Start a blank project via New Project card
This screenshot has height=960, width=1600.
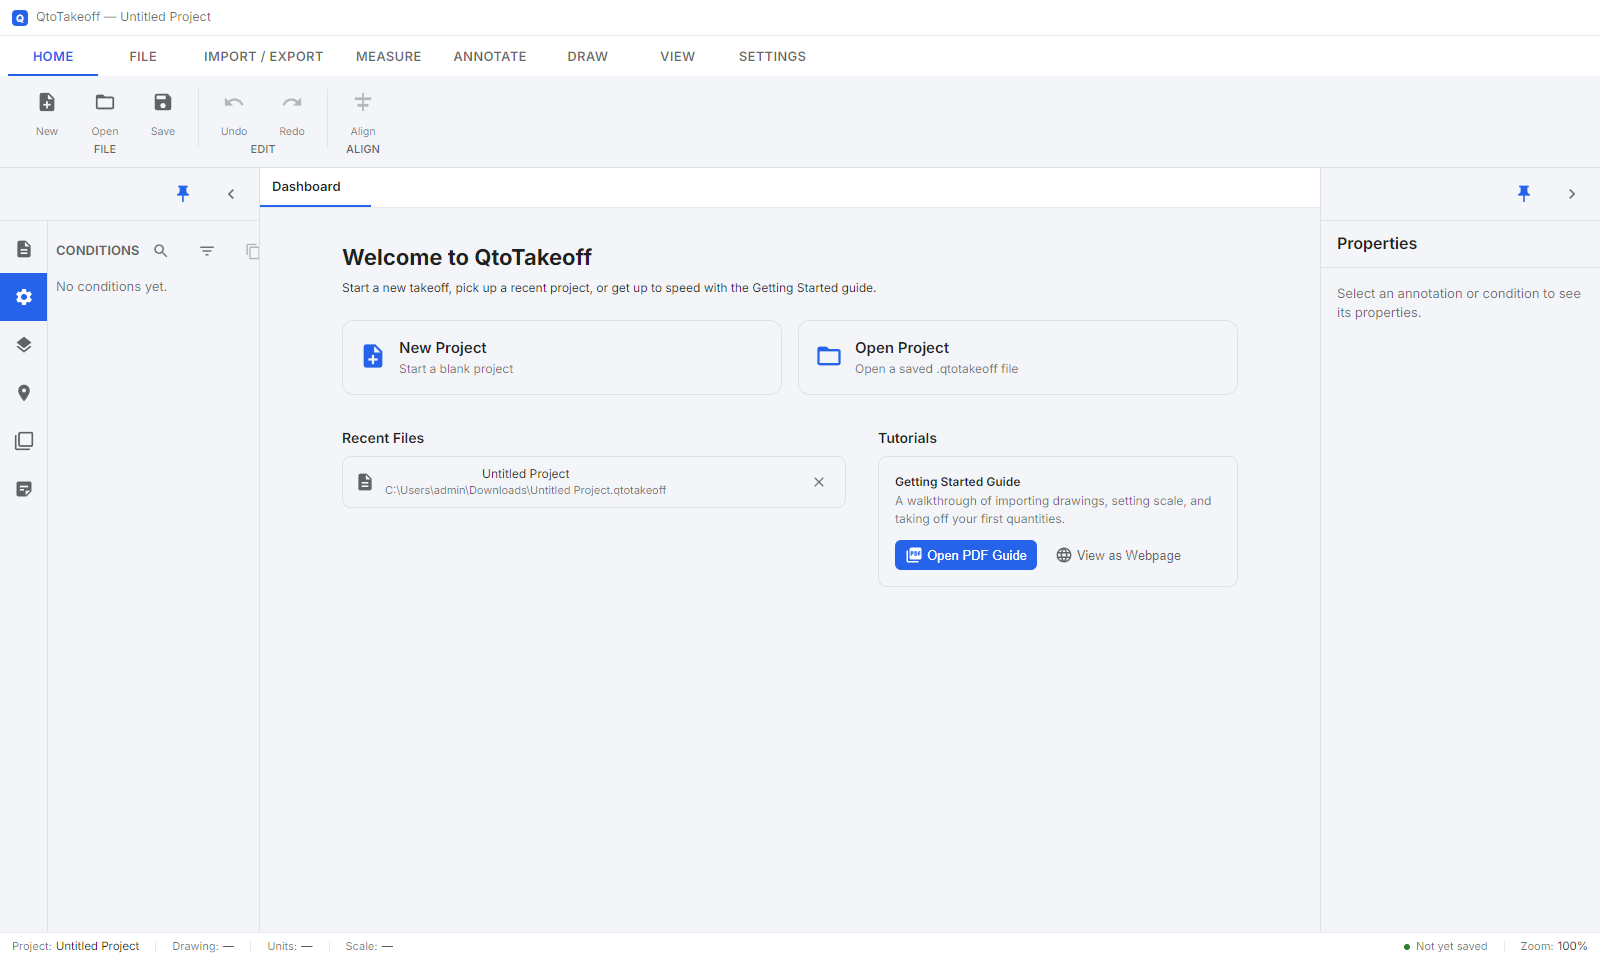coord(562,358)
